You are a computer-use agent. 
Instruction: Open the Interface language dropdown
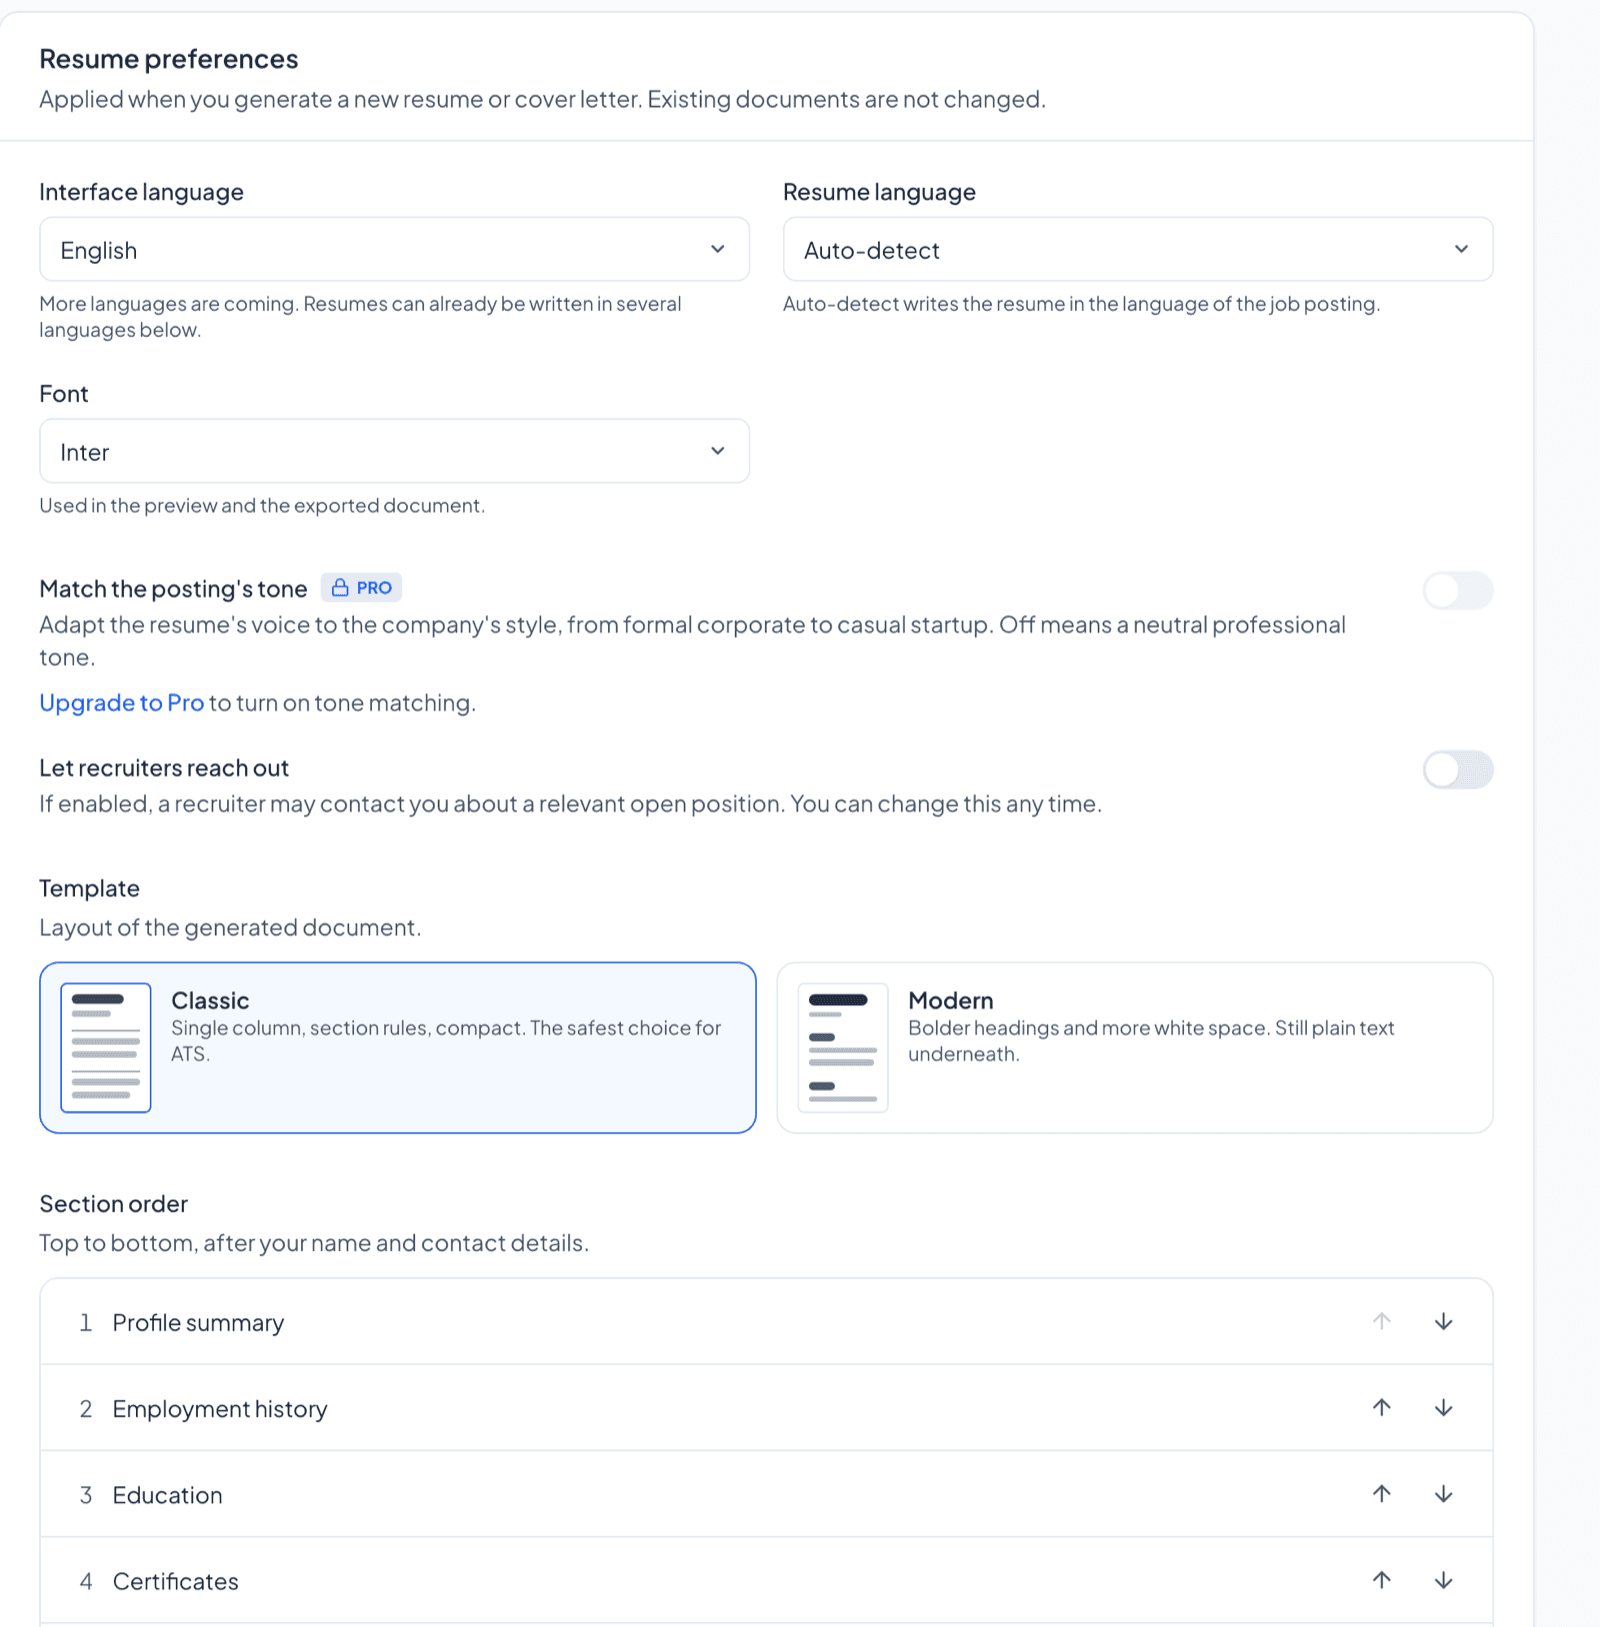coord(394,249)
